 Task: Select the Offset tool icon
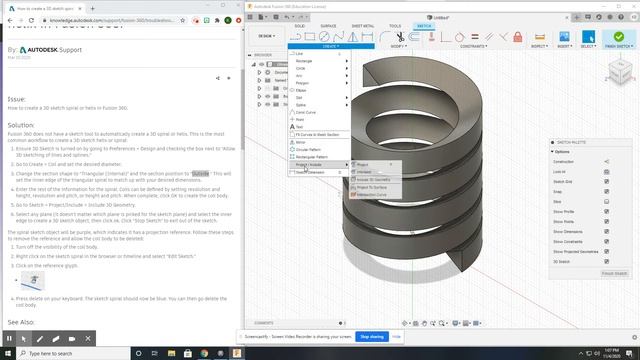414,37
